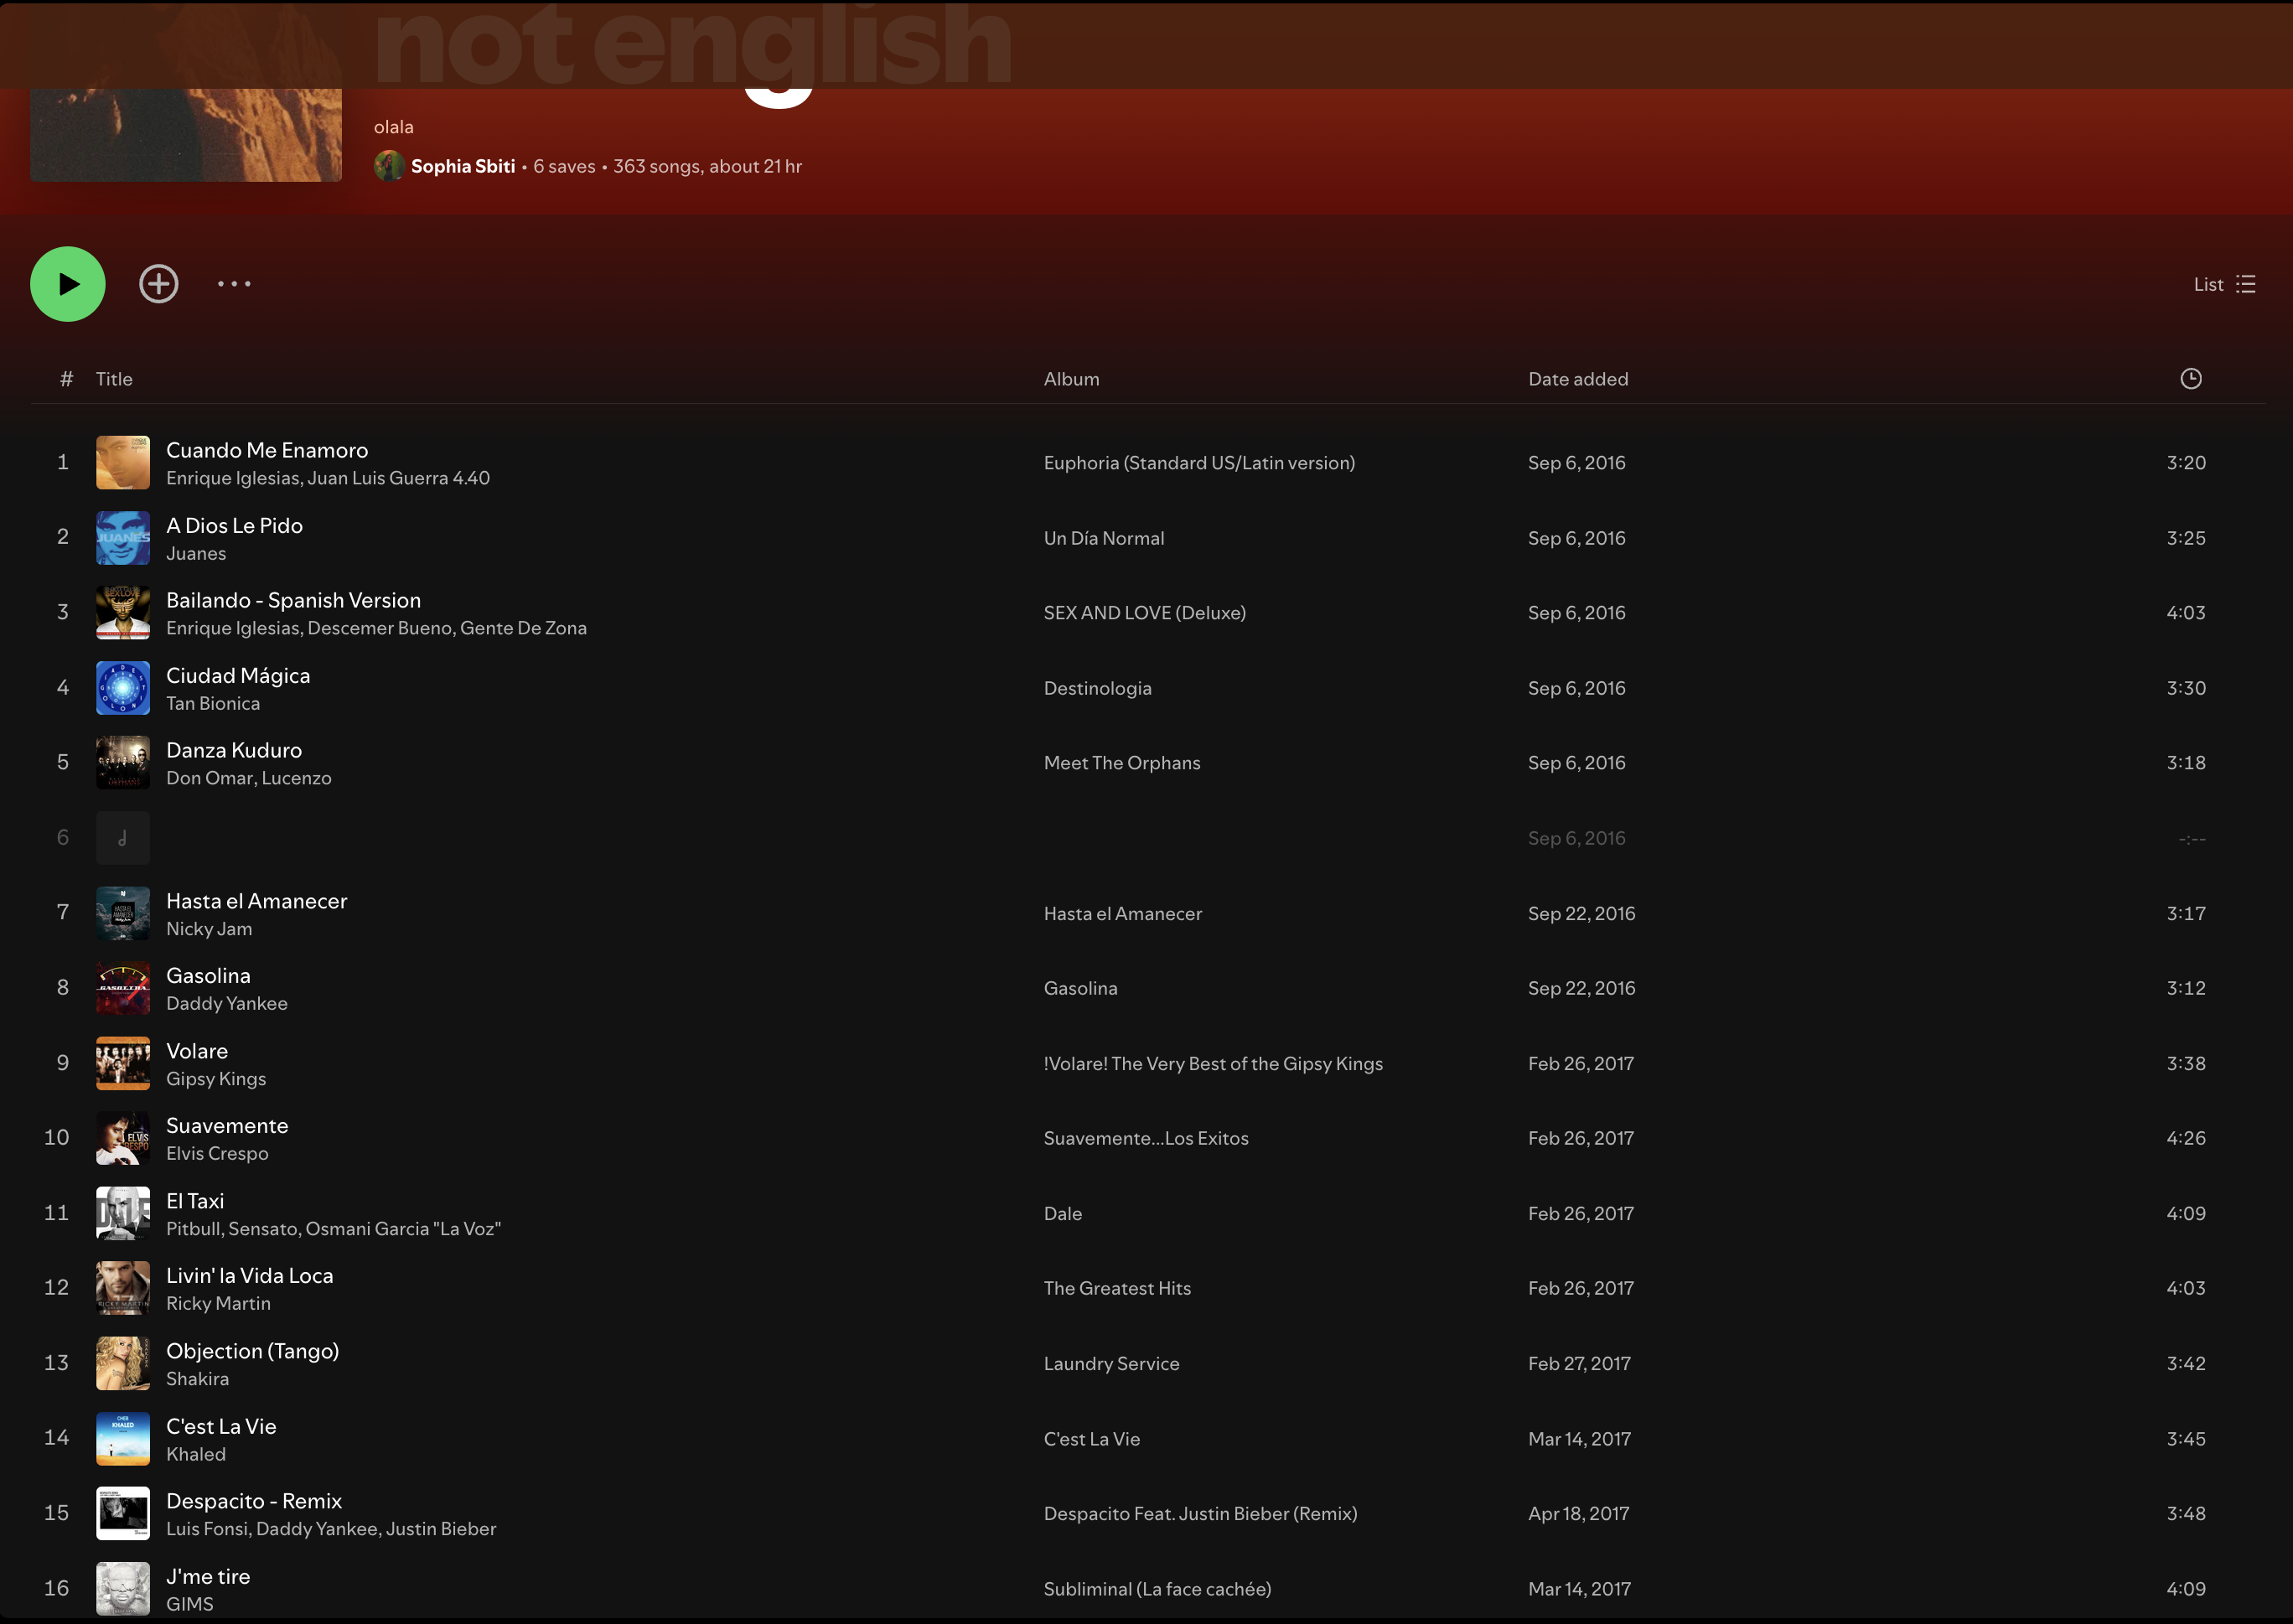
Task: Click the Cuando Me Enamoro album art thumbnail
Action: (122, 462)
